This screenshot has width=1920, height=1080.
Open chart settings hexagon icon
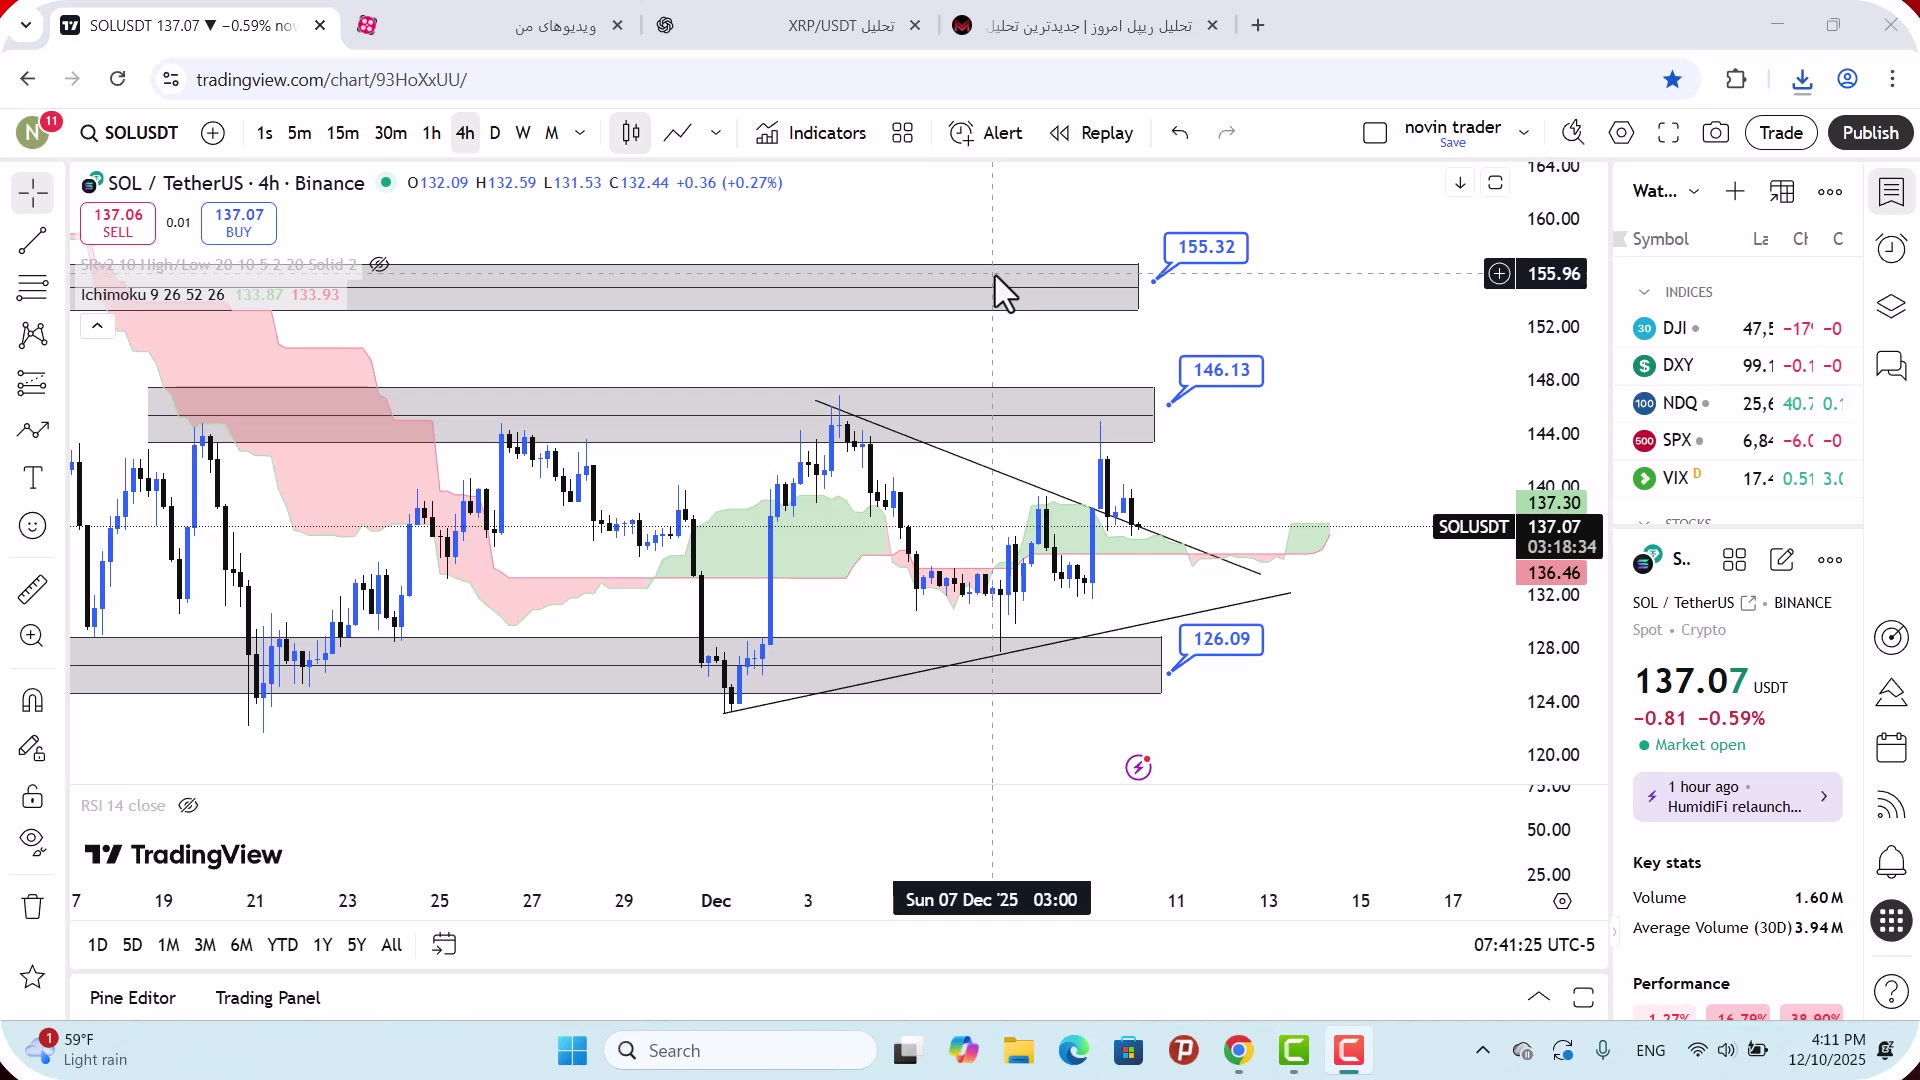pos(1622,133)
